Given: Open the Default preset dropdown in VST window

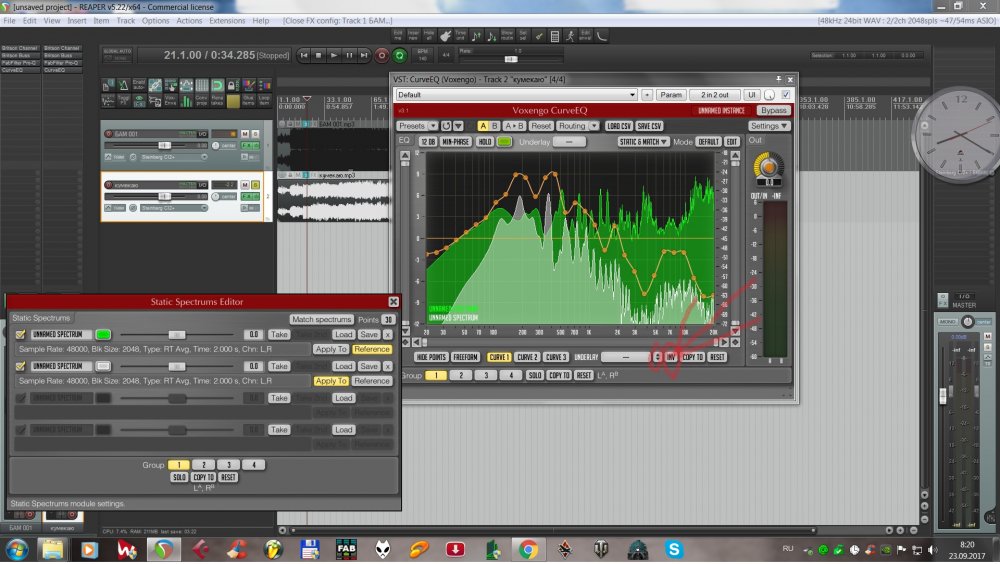Looking at the screenshot, I should (x=516, y=95).
